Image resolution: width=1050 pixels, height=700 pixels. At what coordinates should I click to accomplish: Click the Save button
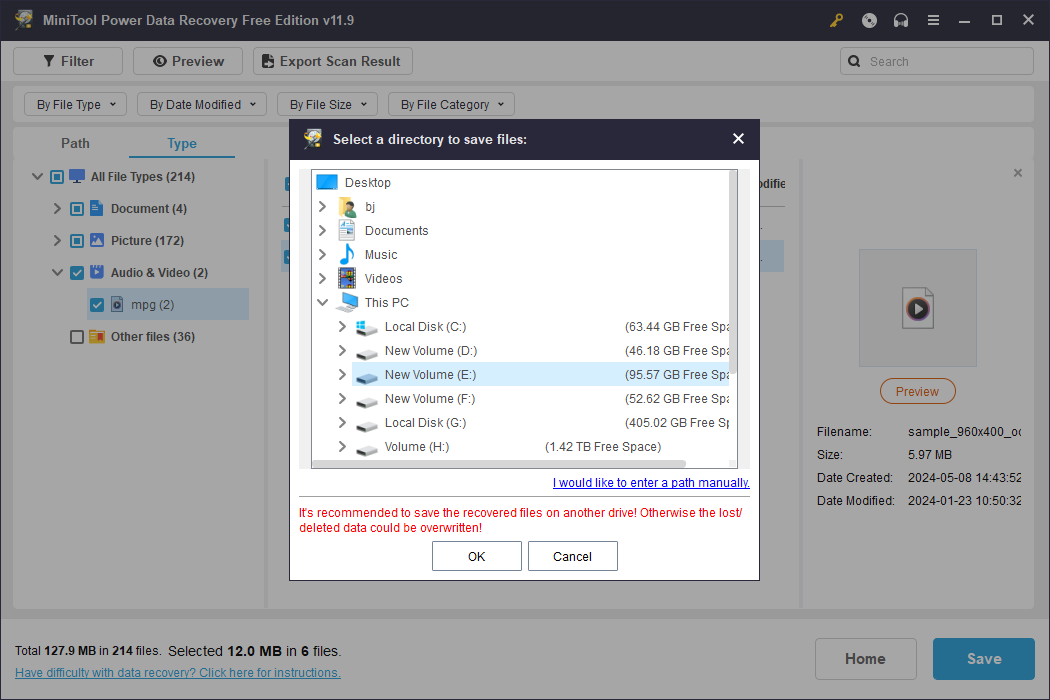pyautogui.click(x=984, y=659)
